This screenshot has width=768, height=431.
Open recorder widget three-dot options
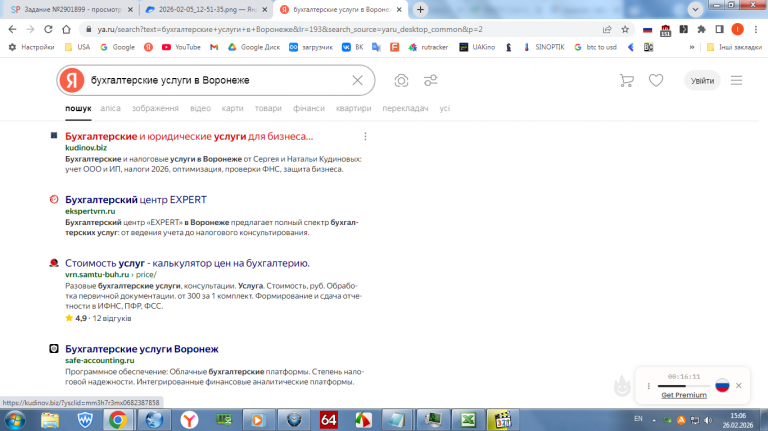[x=648, y=386]
